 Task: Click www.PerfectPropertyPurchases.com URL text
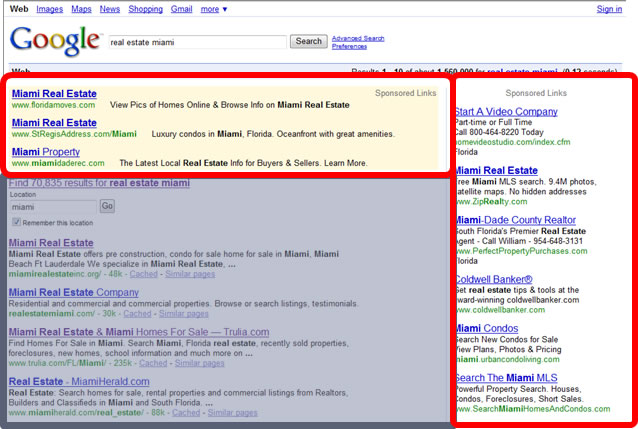[x=522, y=251]
